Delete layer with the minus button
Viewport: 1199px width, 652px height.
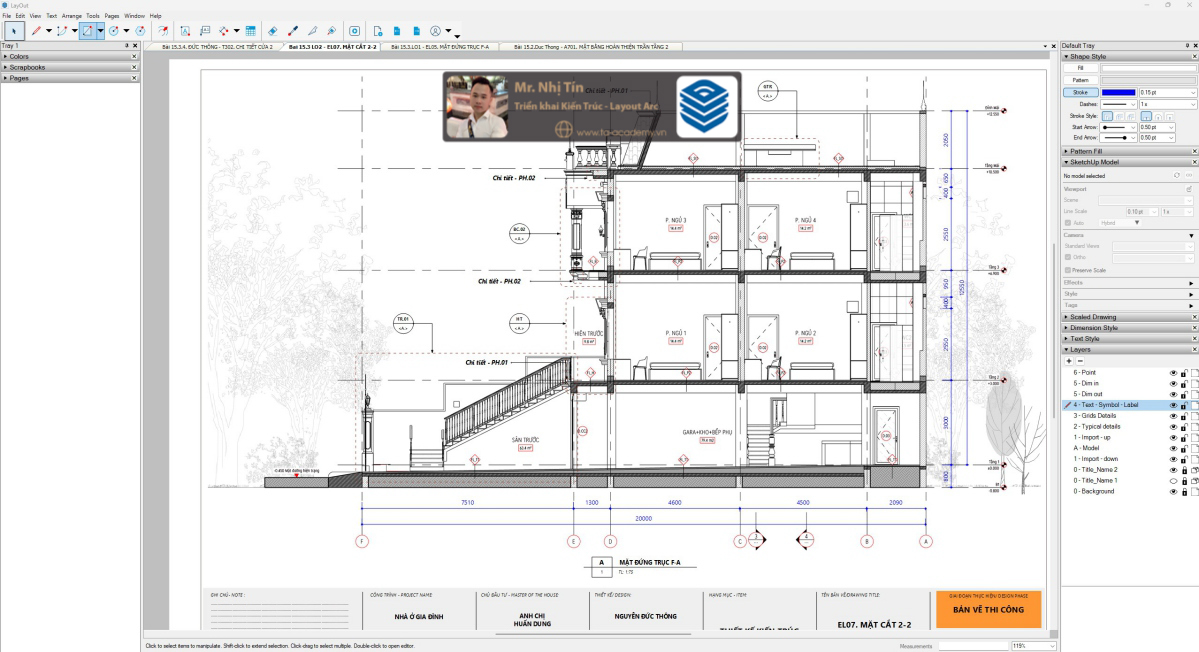[x=1080, y=361]
